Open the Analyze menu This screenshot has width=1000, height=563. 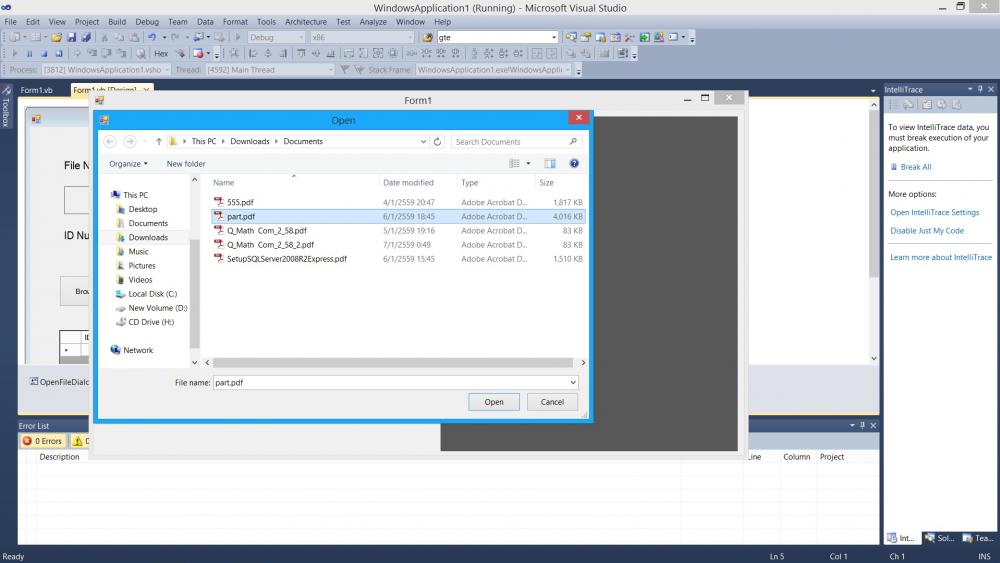click(x=373, y=22)
